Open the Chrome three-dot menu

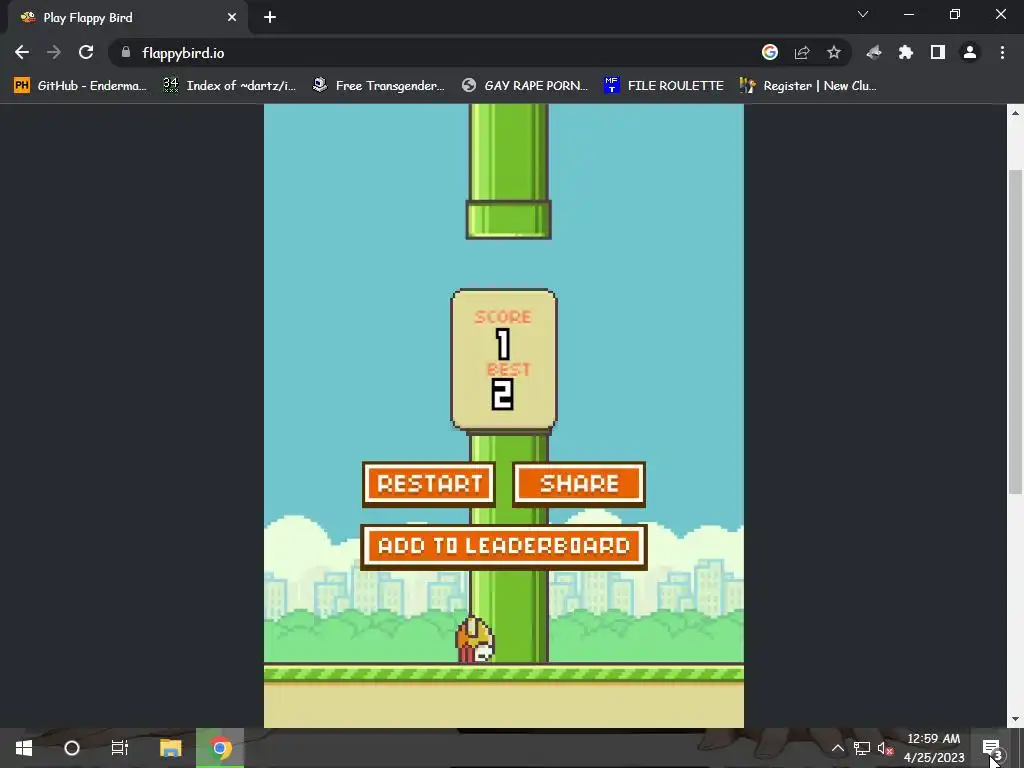1002,52
